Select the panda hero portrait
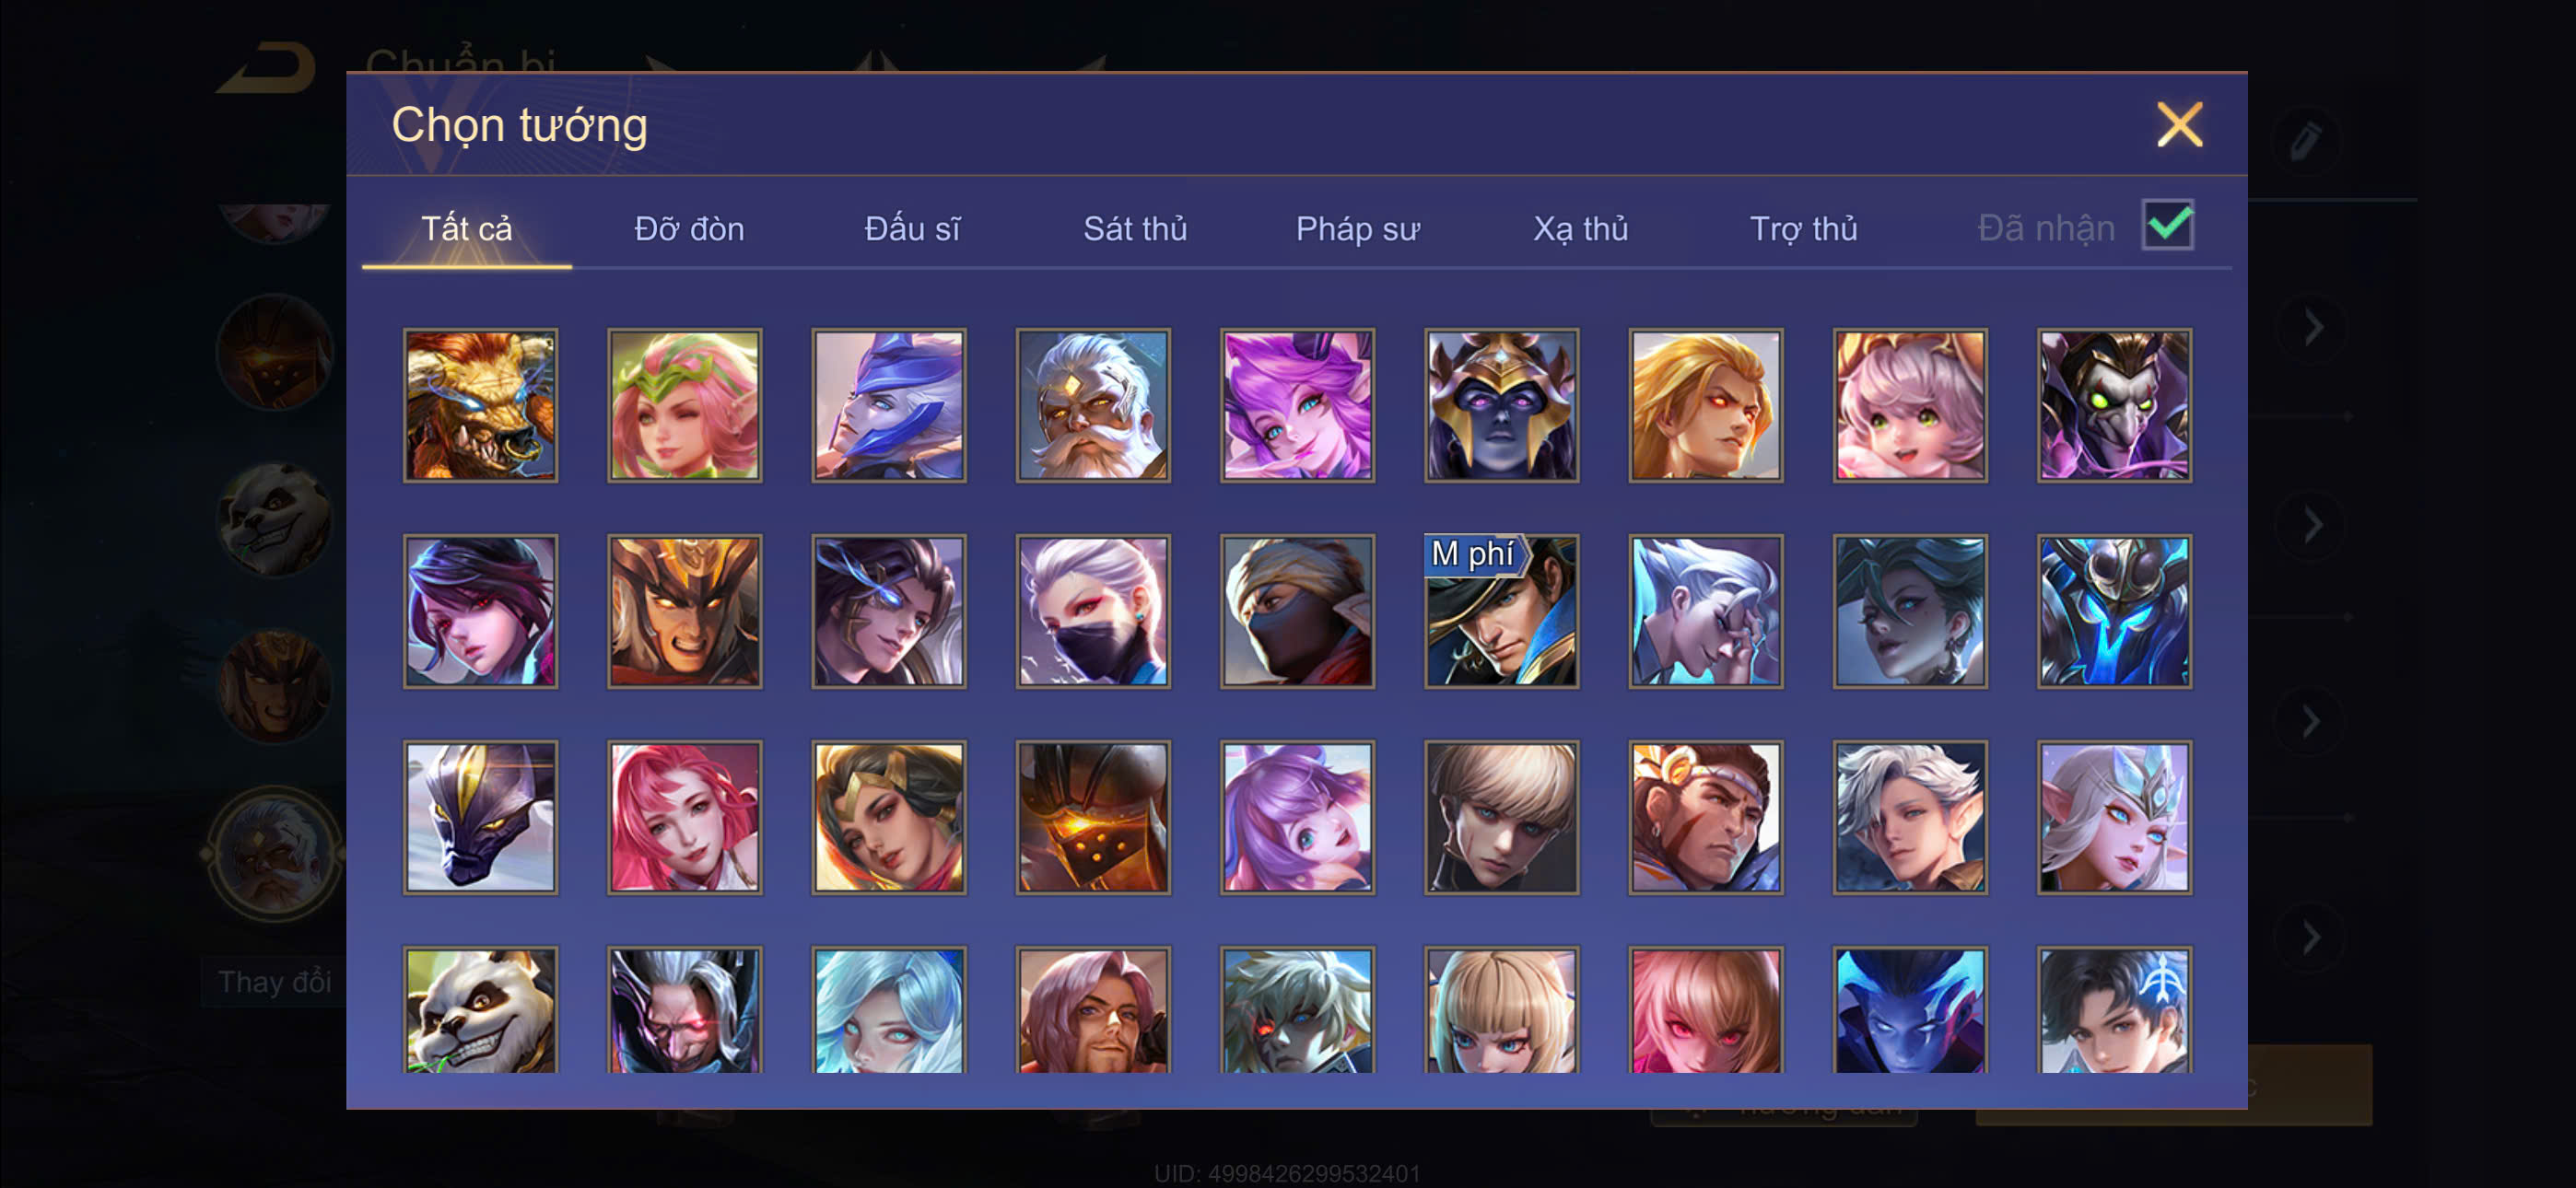Viewport: 2576px width, 1188px height. point(481,1009)
